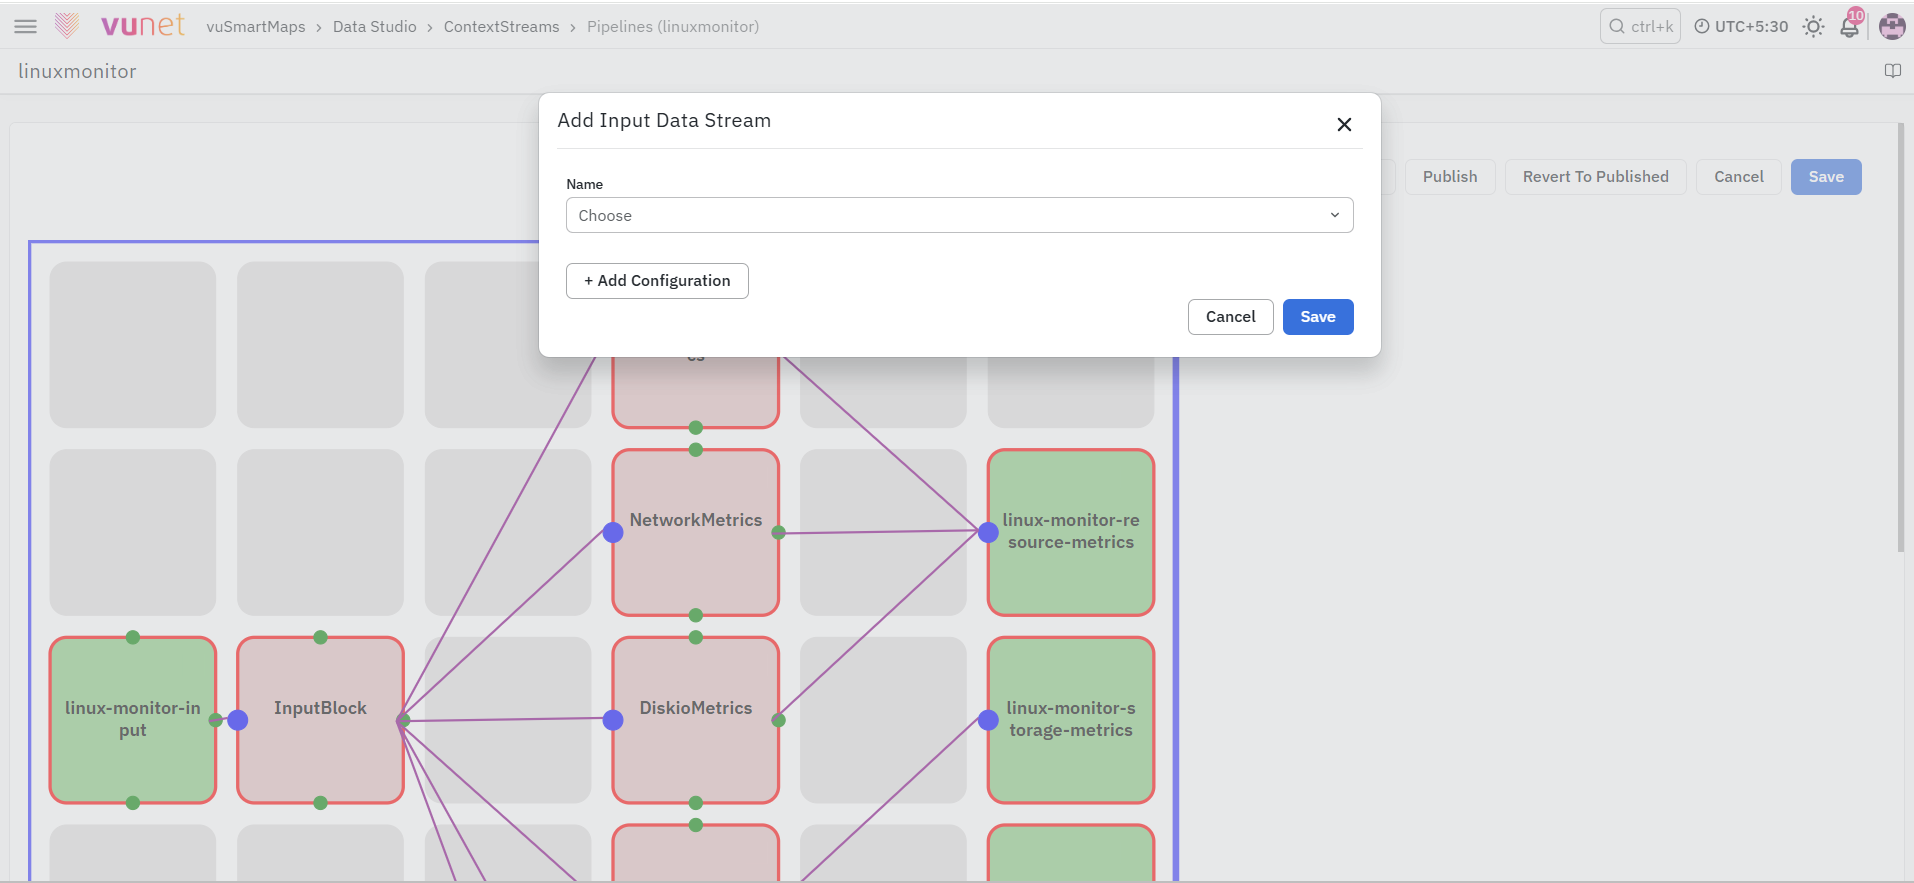Select the linux-monitor-input stream node
This screenshot has height=883, width=1914.
133,720
